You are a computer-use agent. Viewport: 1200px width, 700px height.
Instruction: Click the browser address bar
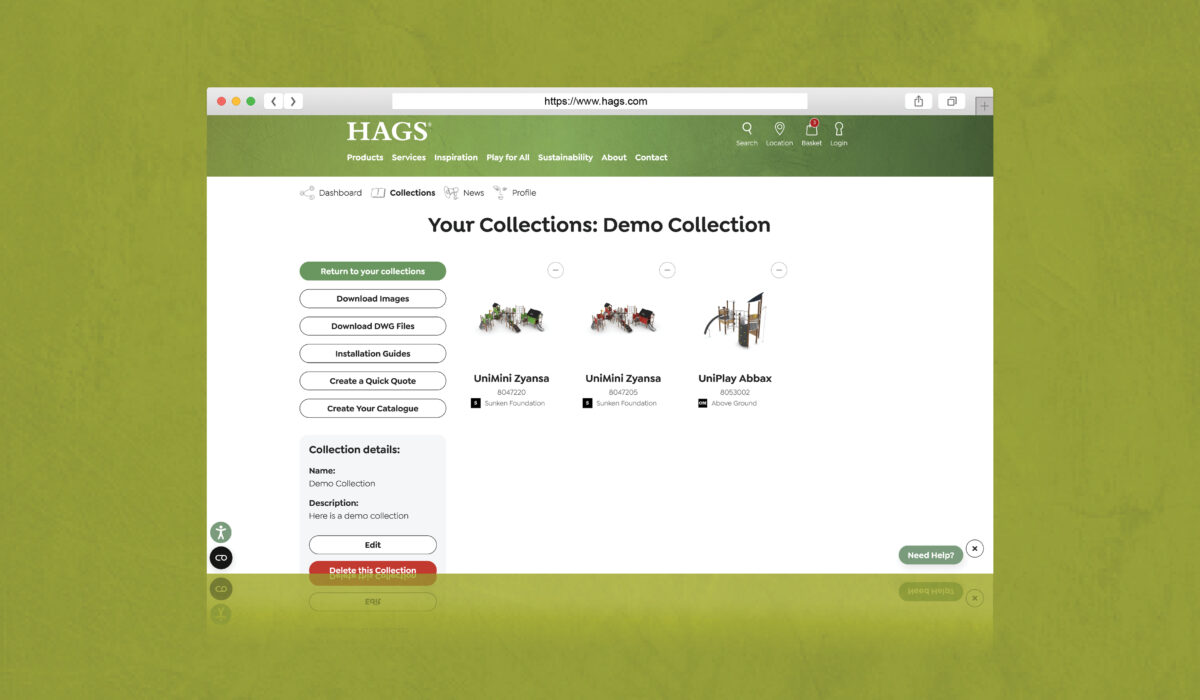pos(599,101)
